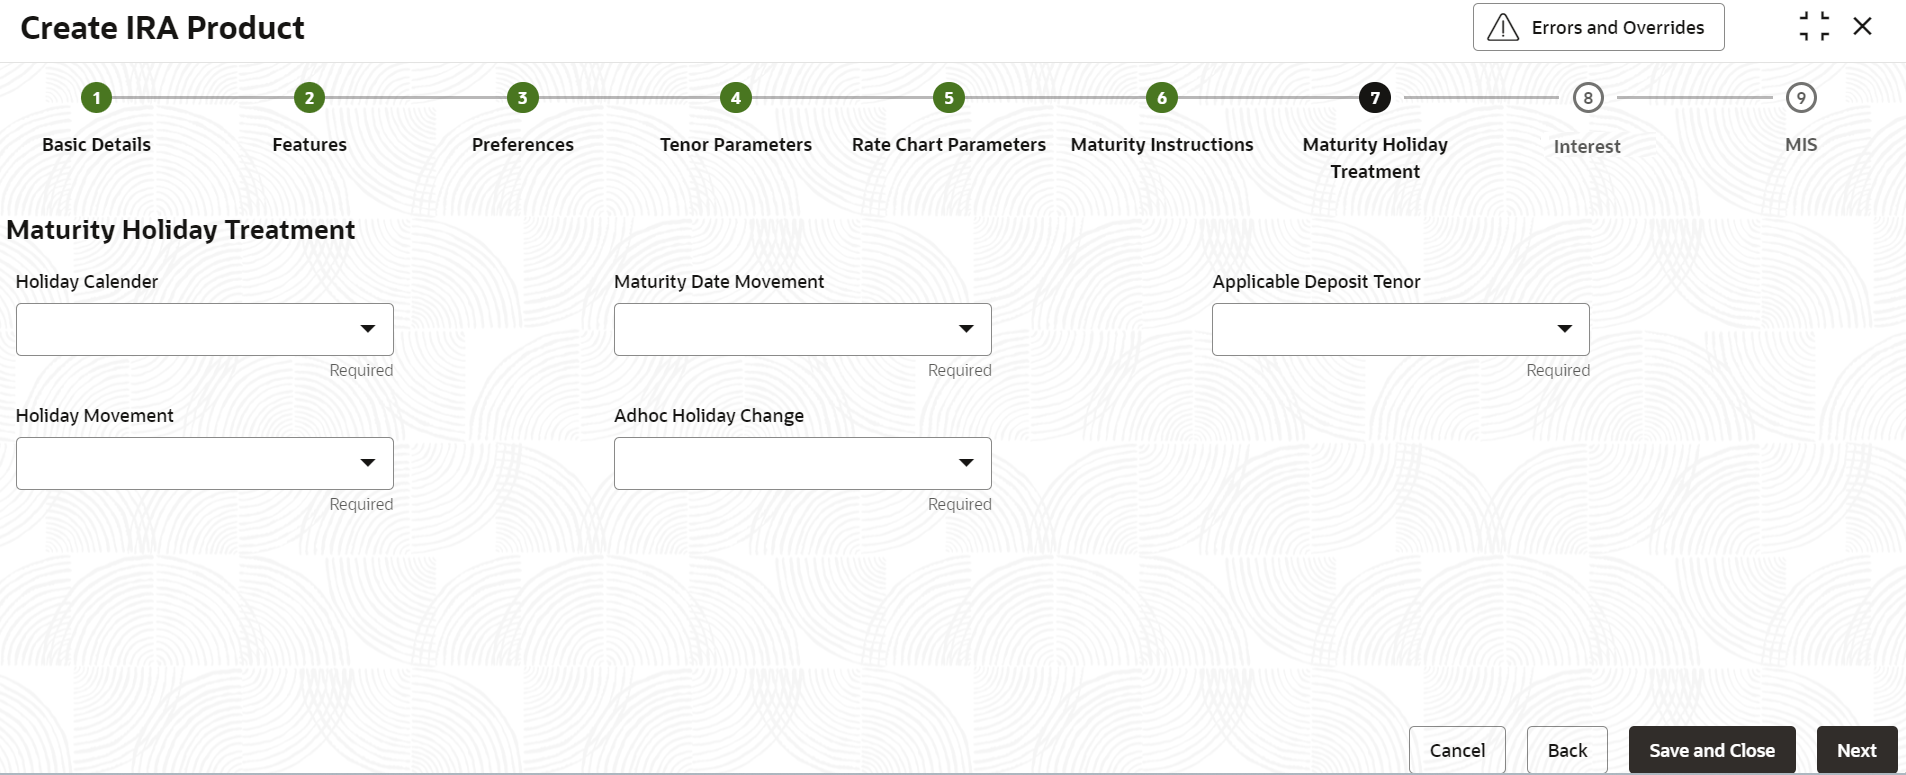Open the Adhoc Holiday Change dropdown

(803, 463)
